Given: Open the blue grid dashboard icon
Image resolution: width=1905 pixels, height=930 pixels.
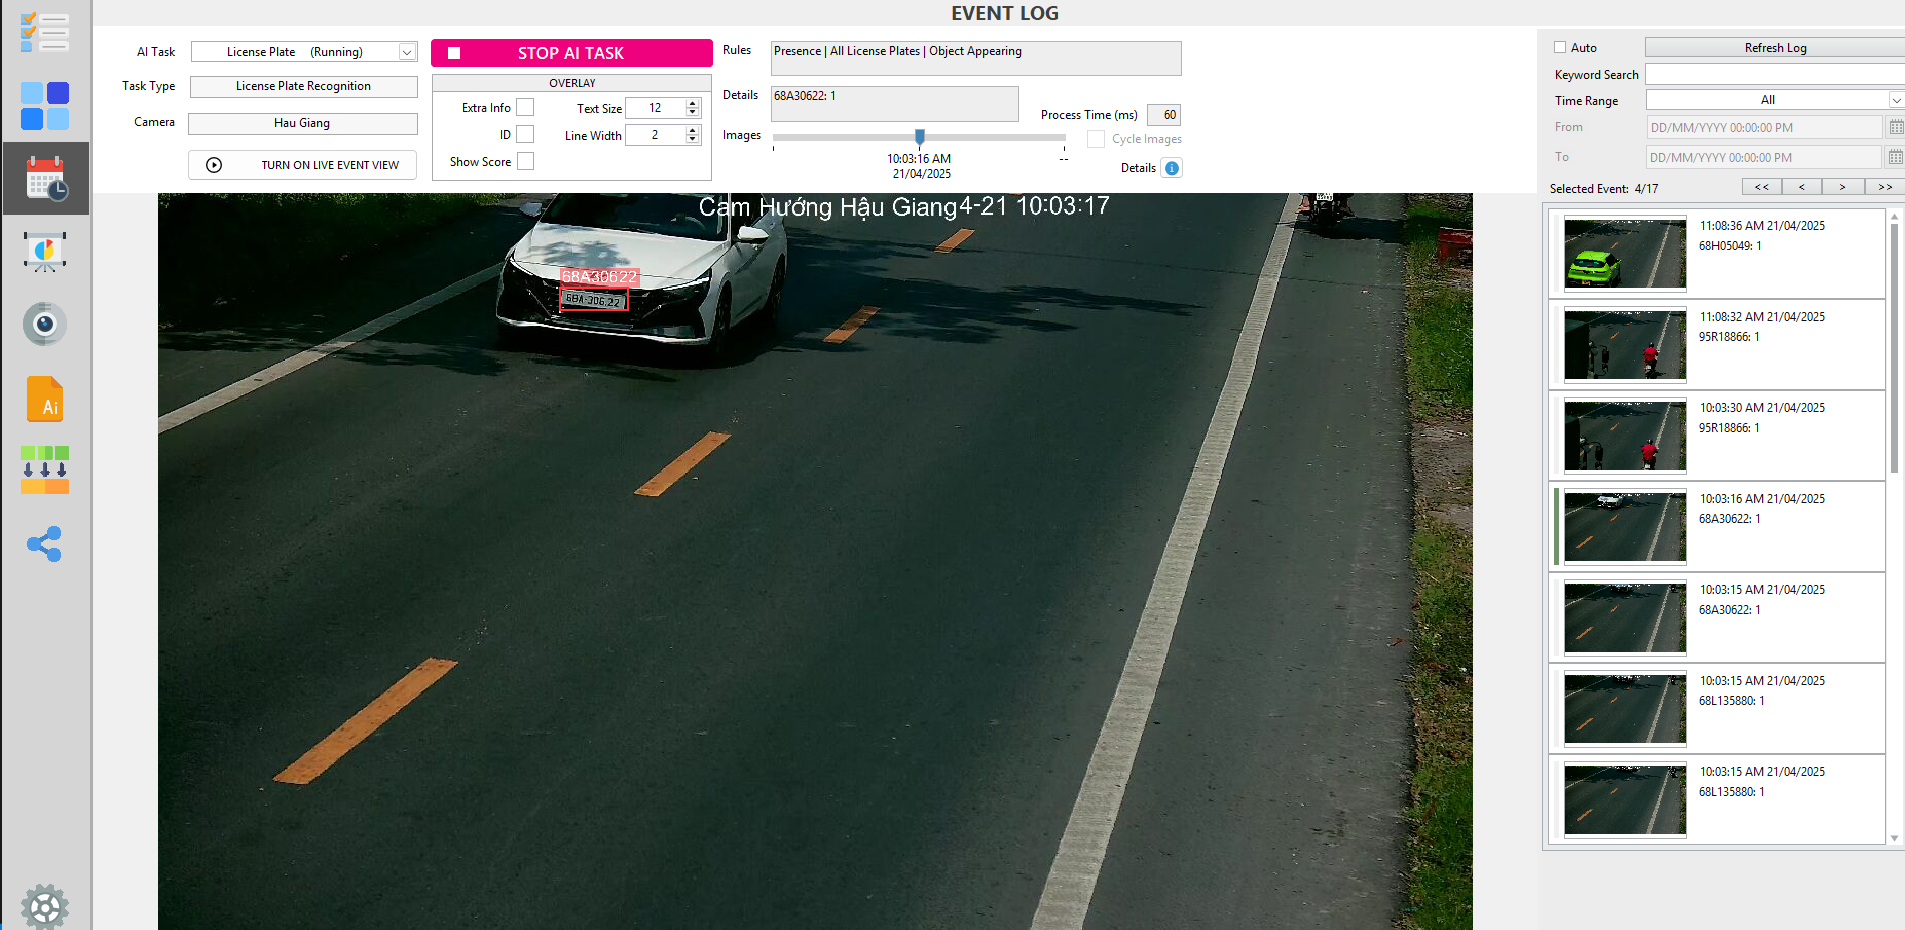Looking at the screenshot, I should pos(45,106).
